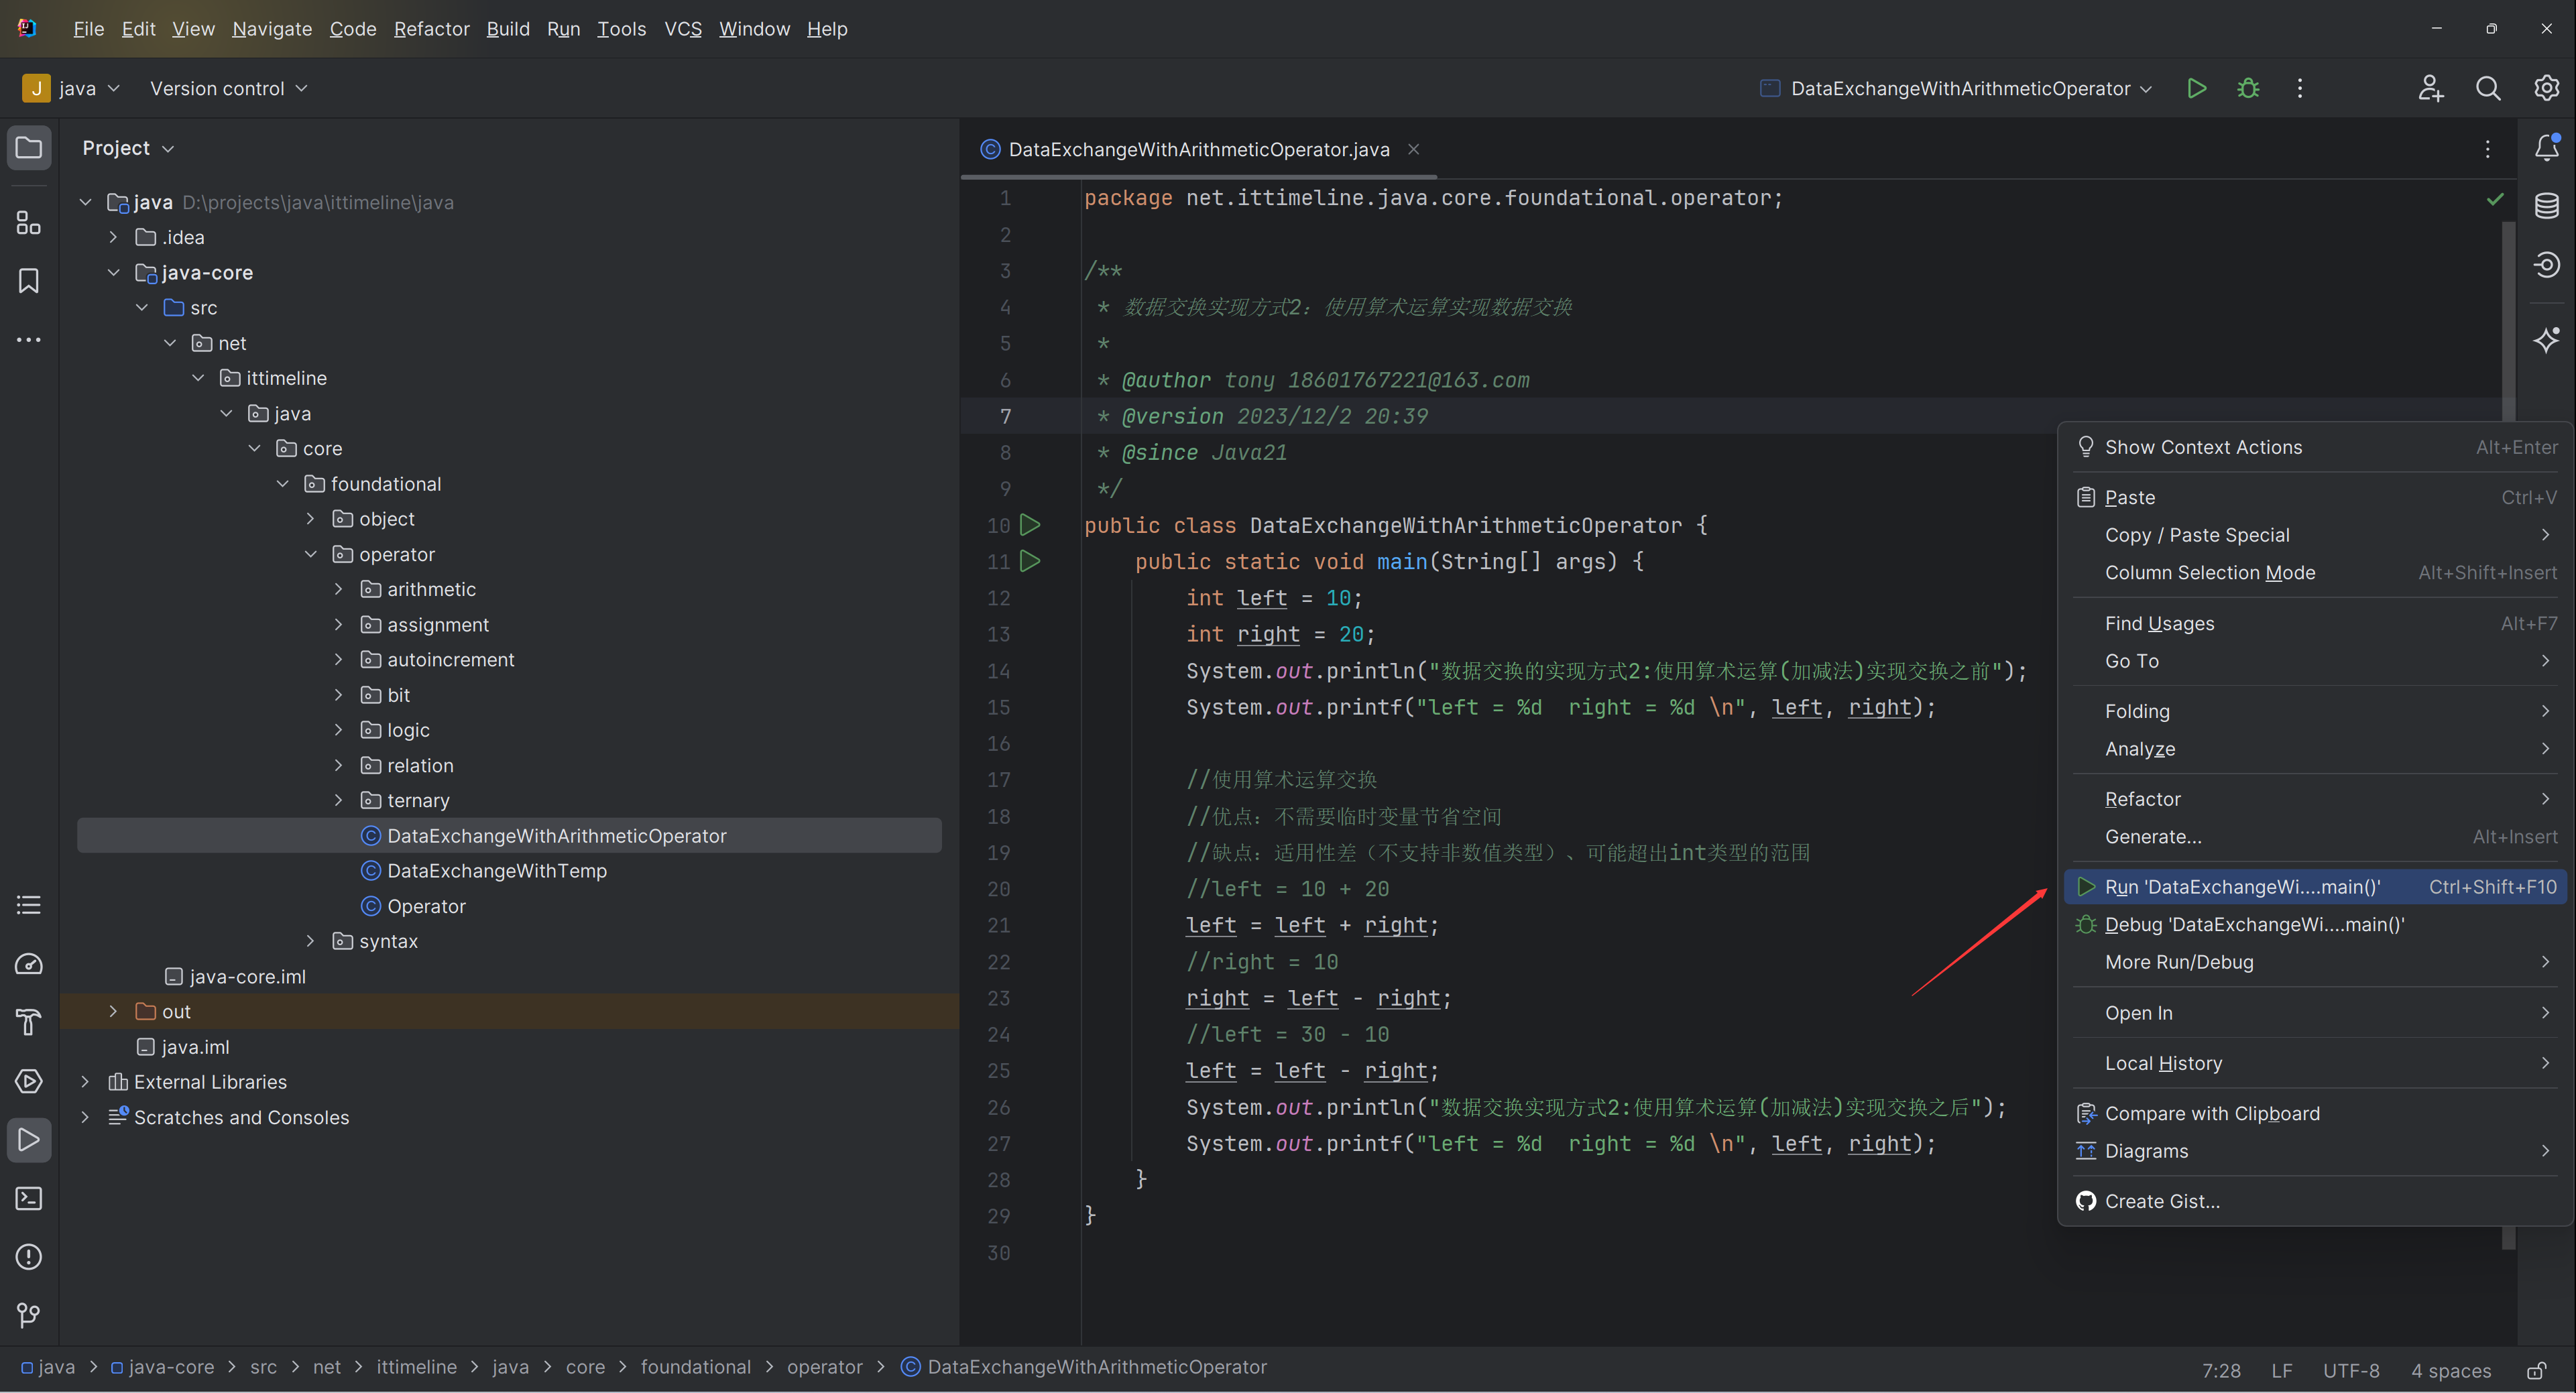Open the Services tool window
Image resolution: width=2576 pixels, height=1393 pixels.
tap(29, 1081)
